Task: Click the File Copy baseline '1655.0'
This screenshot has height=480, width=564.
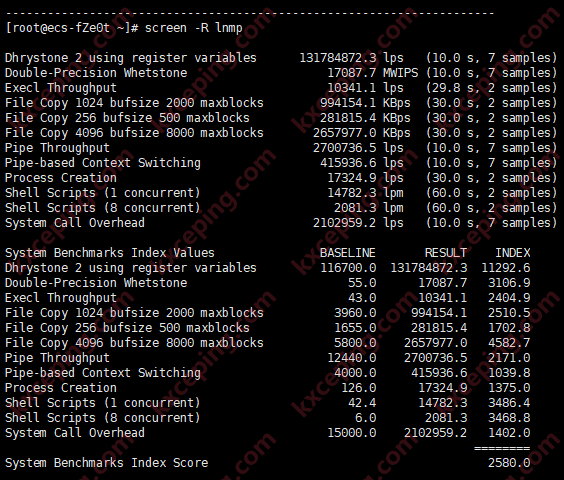Action: pyautogui.click(x=355, y=328)
